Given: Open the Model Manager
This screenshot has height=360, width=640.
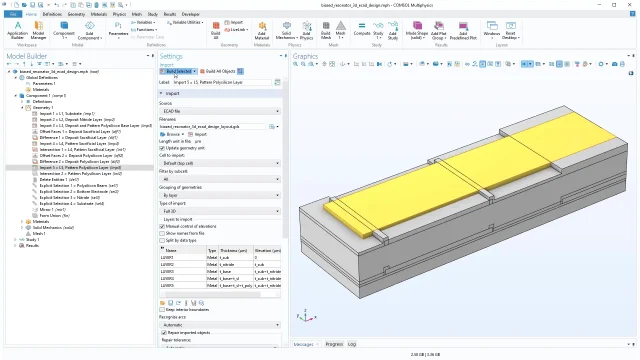Looking at the screenshot, I should coord(38,31).
